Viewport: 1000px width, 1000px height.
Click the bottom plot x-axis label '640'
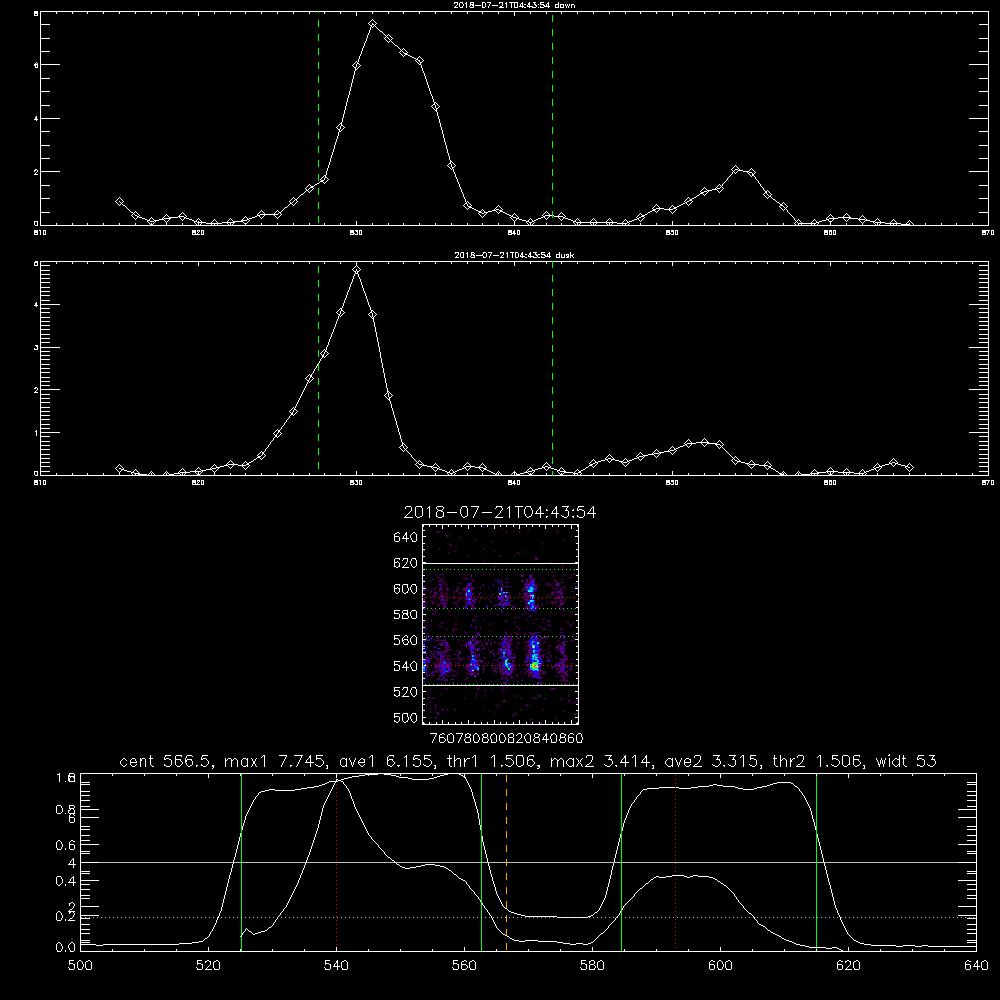[x=976, y=965]
